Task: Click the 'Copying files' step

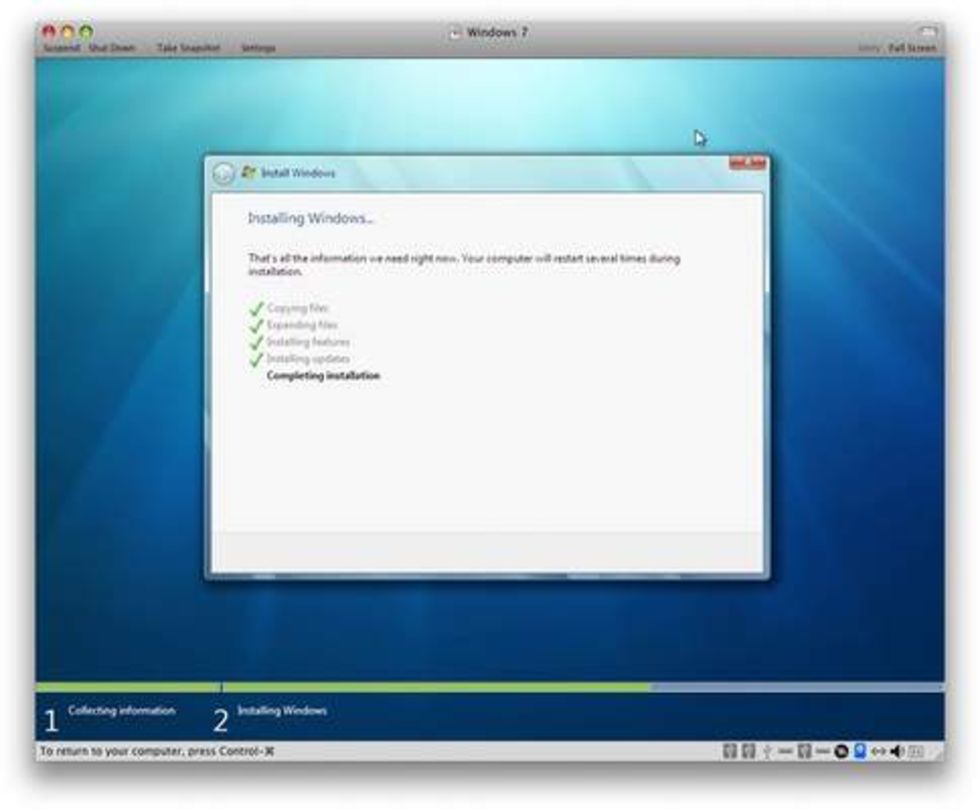Action: [x=298, y=308]
